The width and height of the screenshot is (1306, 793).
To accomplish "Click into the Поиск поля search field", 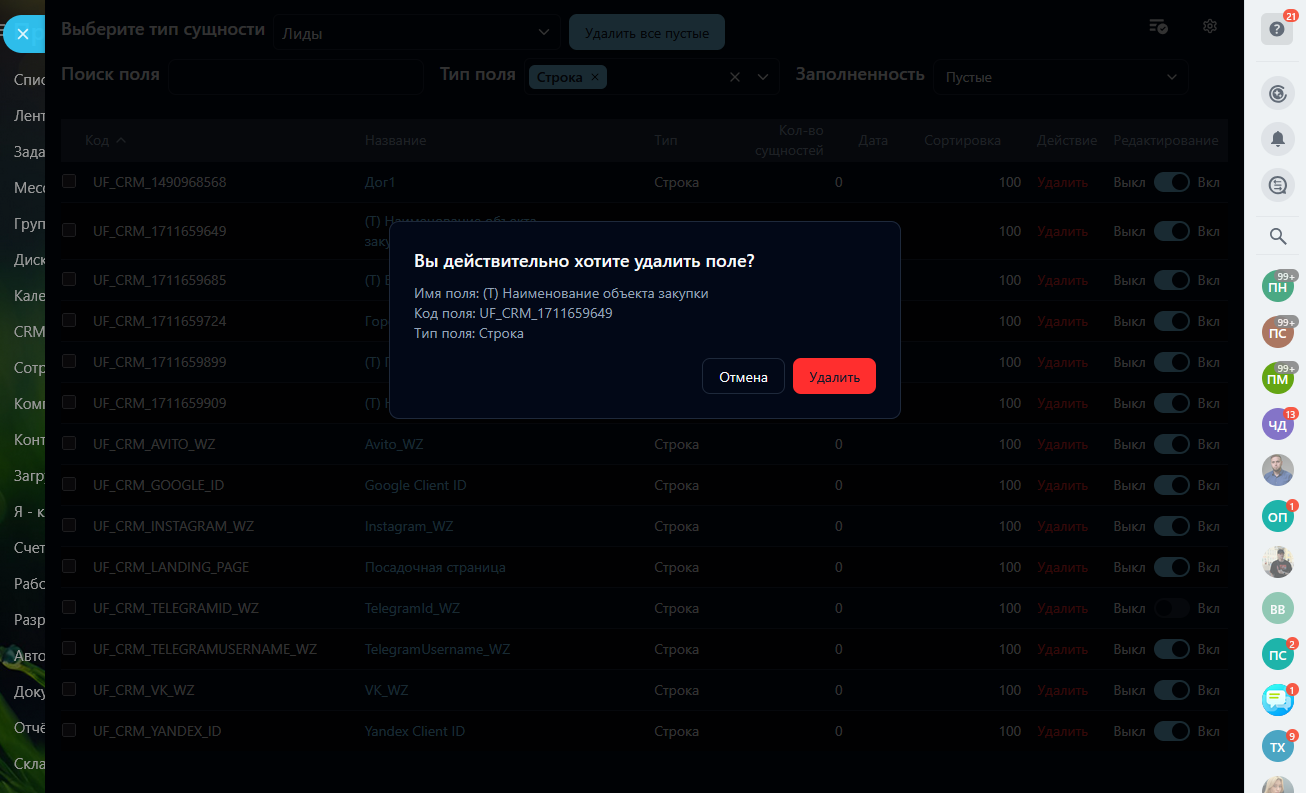I will (296, 77).
